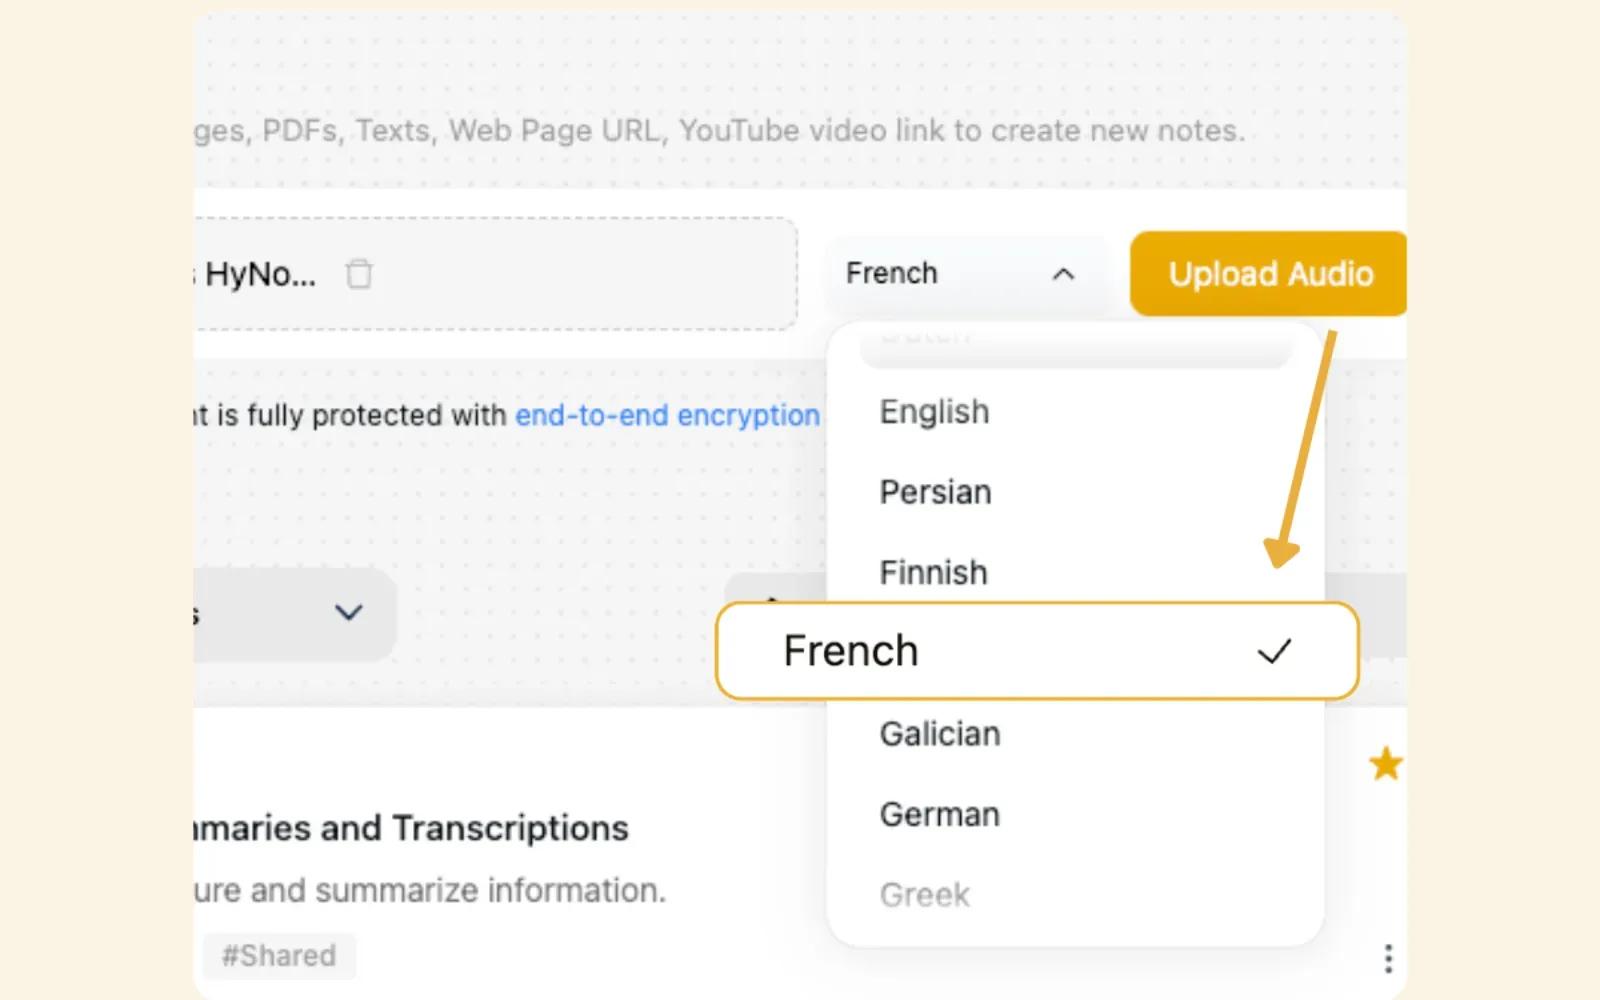Click the checkmark next to French

(x=1276, y=651)
